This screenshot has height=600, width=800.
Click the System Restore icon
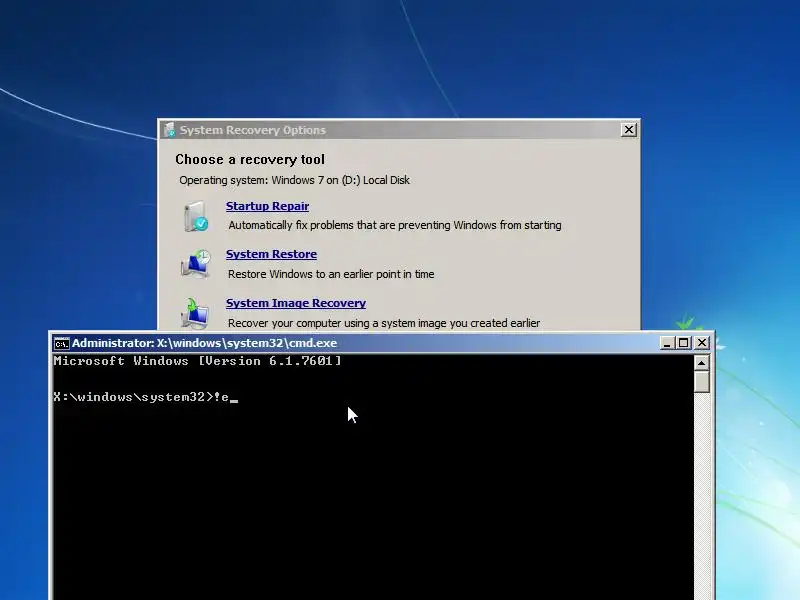196,264
